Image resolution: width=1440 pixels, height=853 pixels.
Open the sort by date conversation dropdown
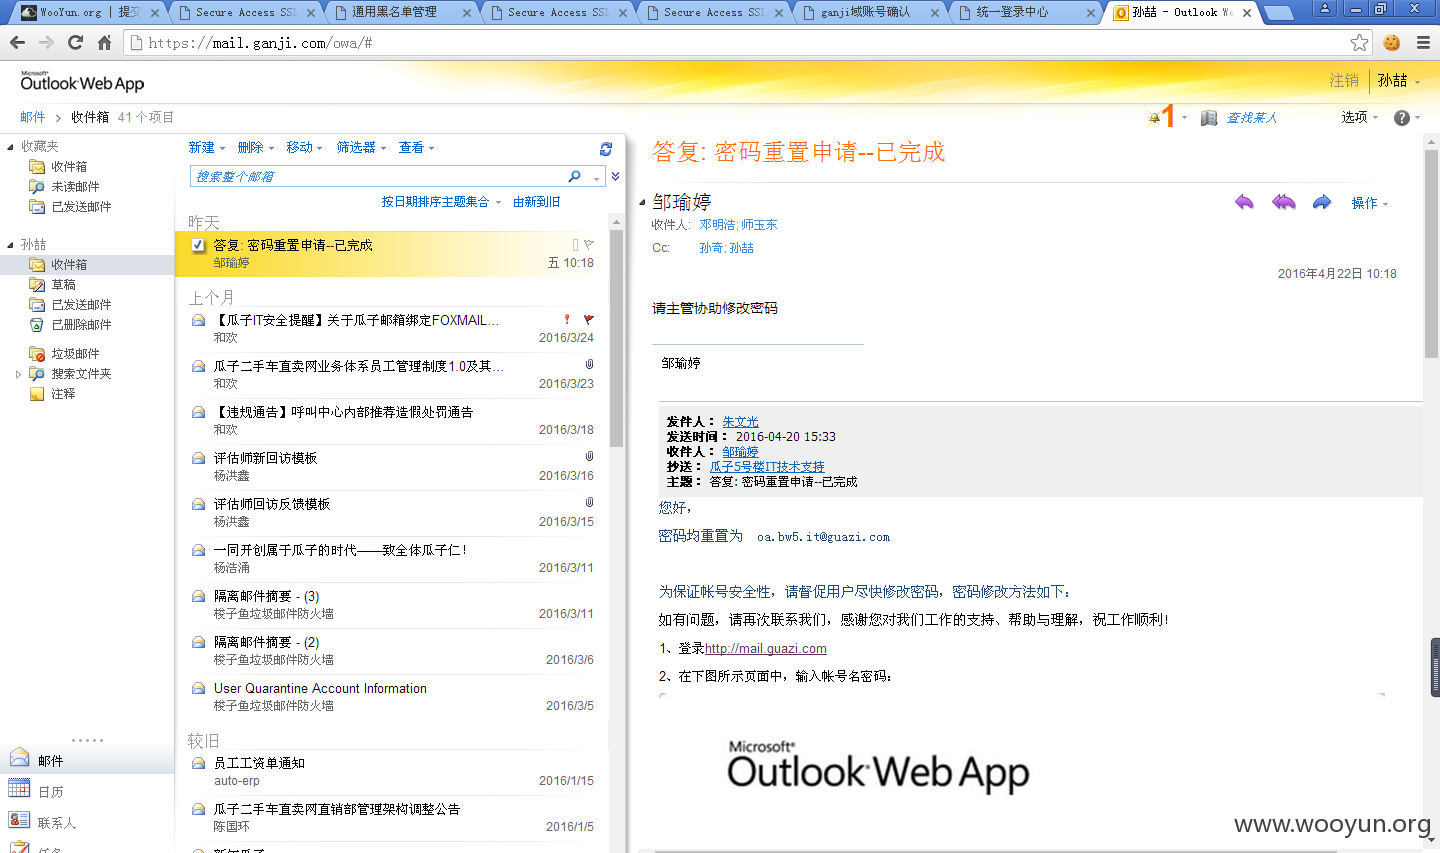tap(441, 201)
